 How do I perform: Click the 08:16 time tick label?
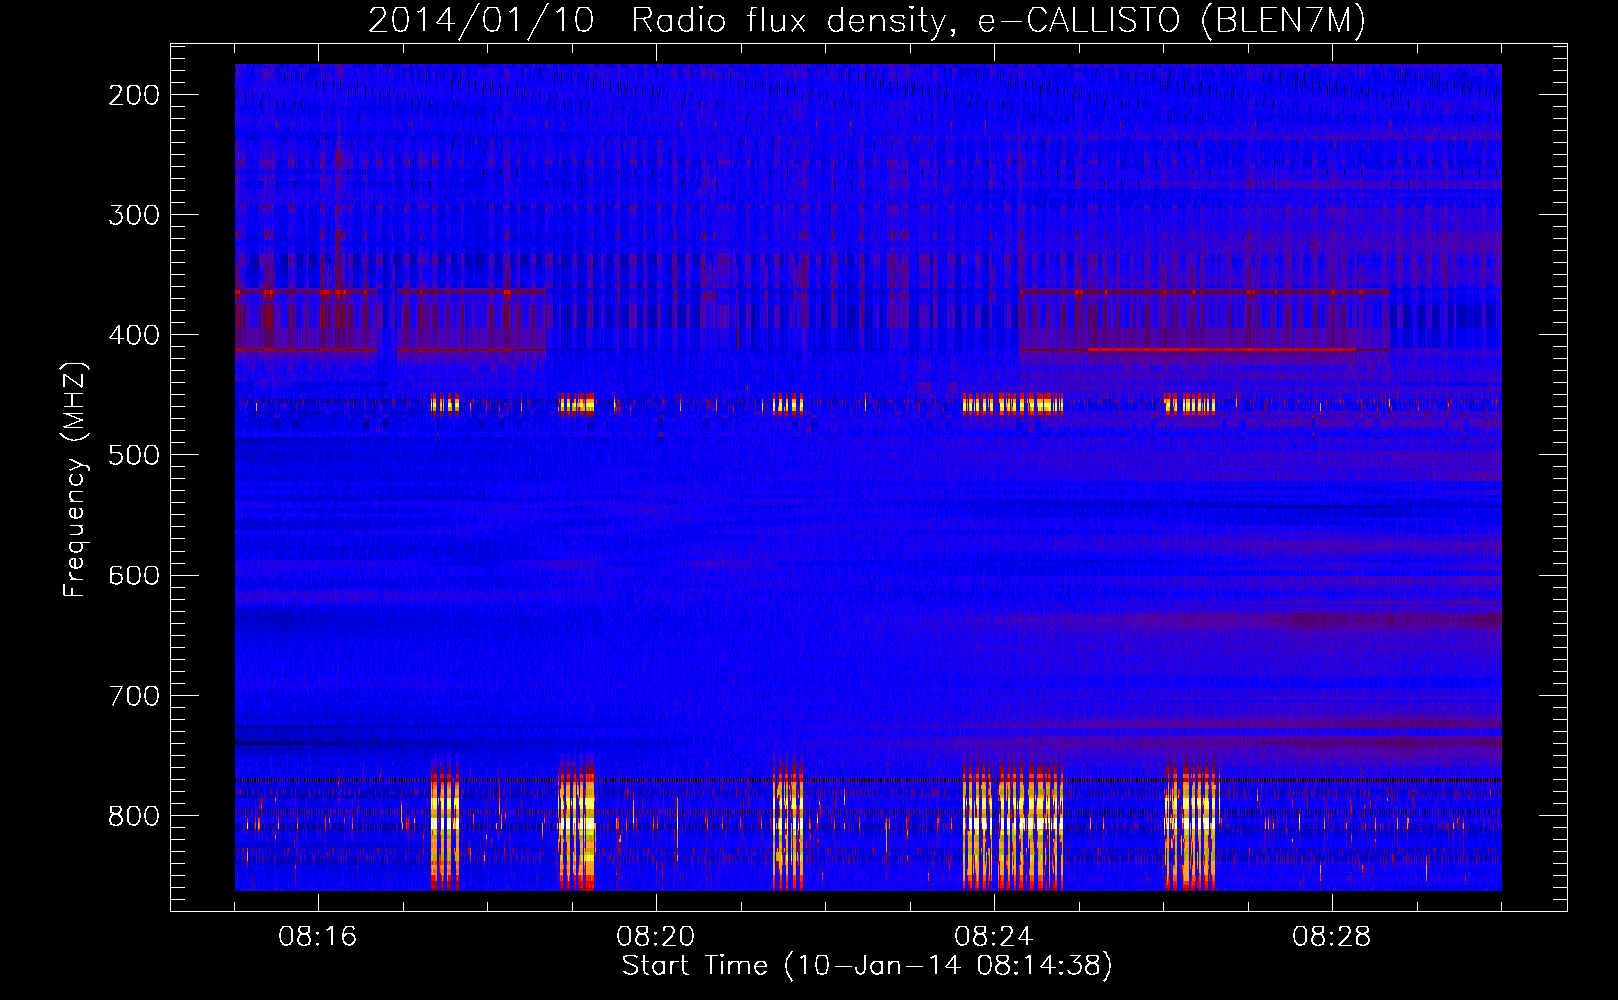coord(318,937)
